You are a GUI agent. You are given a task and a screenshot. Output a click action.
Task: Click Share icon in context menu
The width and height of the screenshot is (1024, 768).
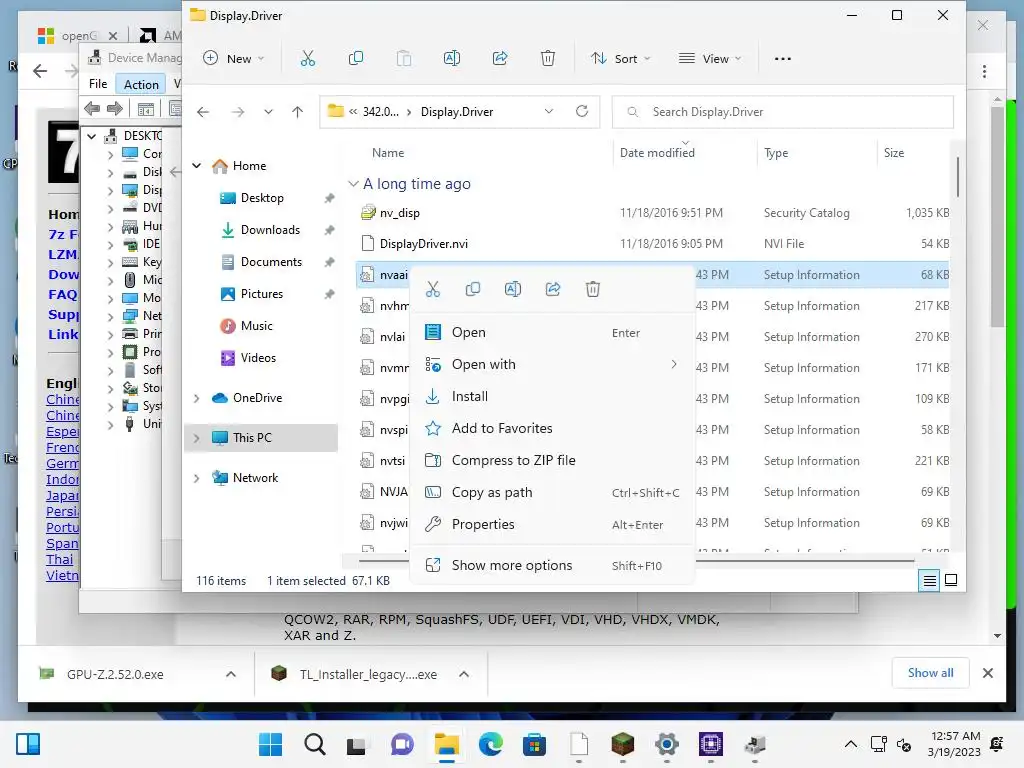[552, 289]
